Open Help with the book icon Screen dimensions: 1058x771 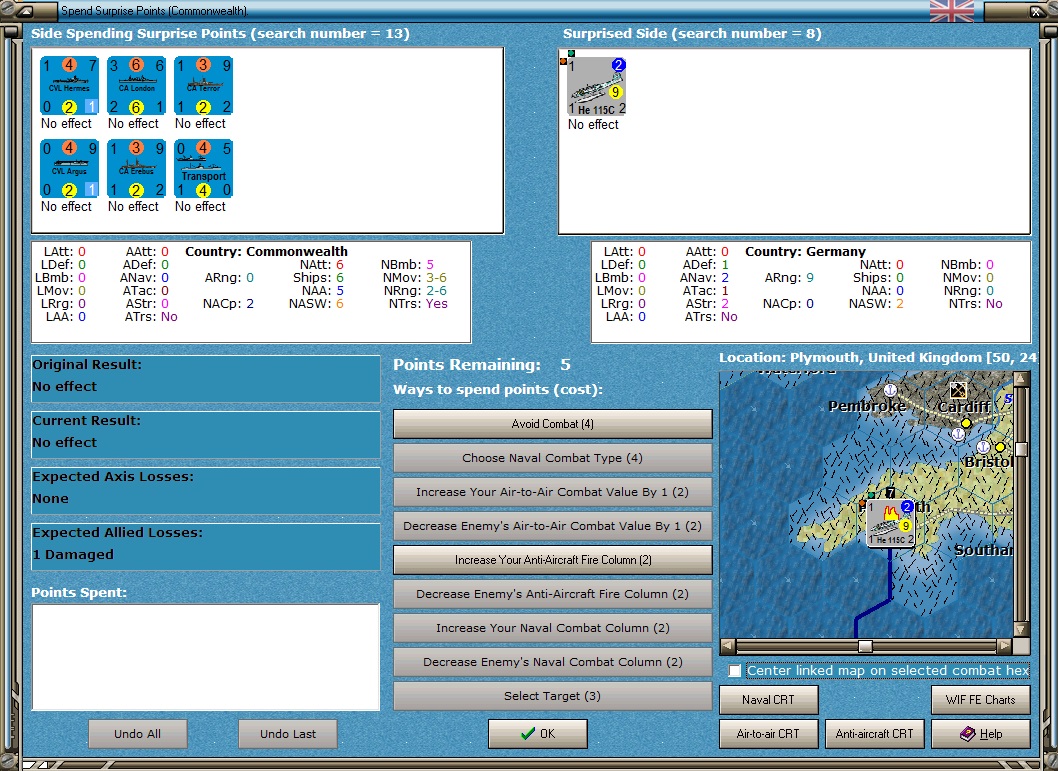point(981,733)
